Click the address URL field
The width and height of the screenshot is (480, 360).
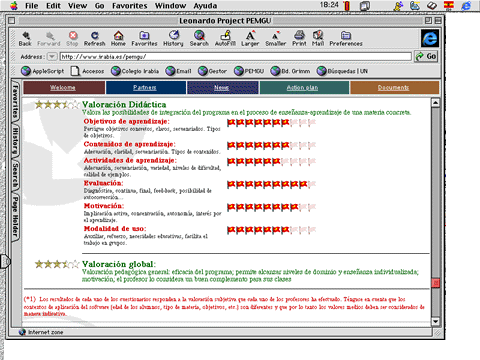236,57
